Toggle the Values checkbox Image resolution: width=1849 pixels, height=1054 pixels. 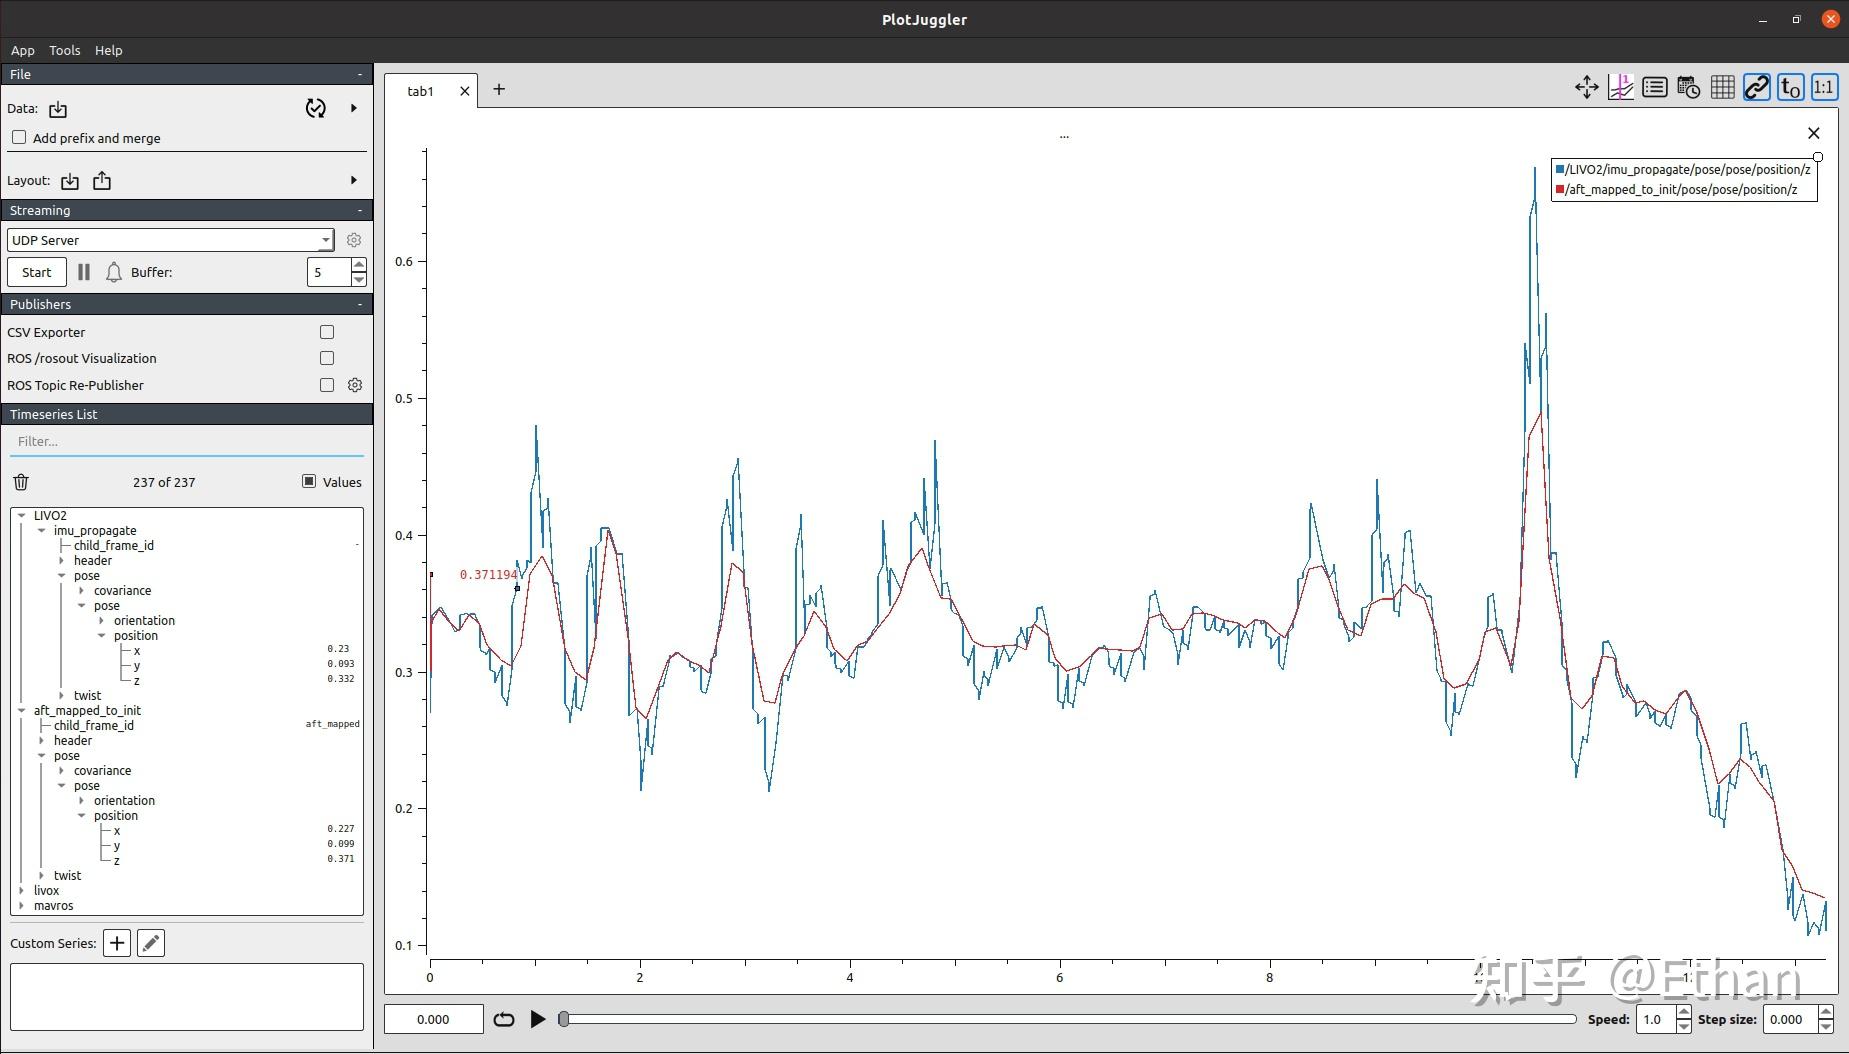tap(309, 481)
